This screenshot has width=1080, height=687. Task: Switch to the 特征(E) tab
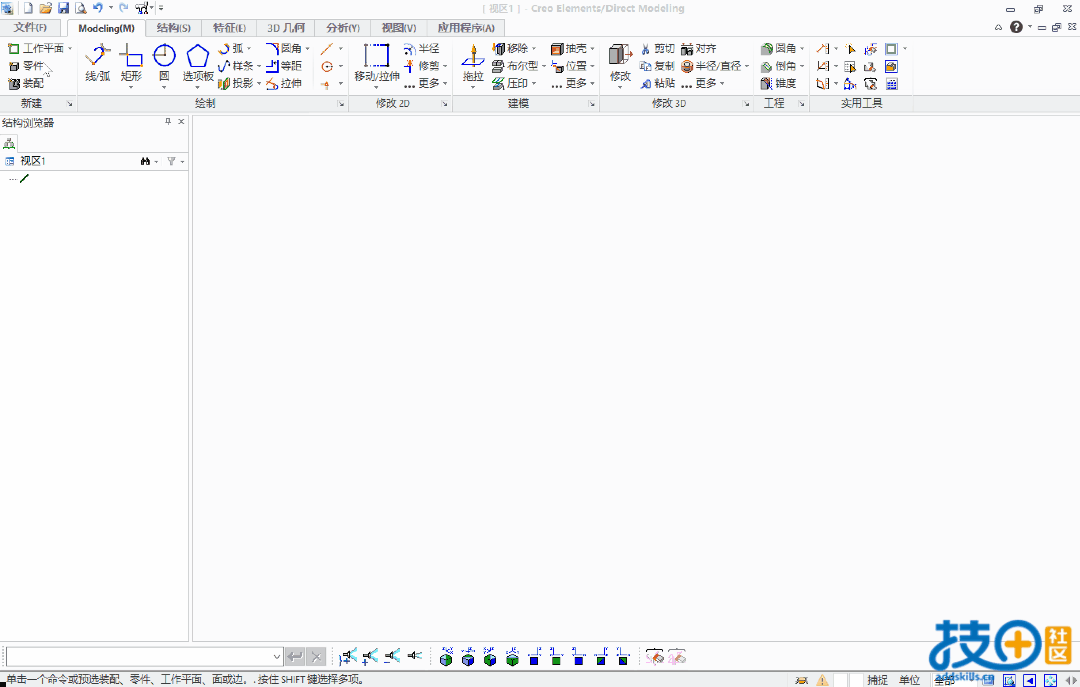229,28
